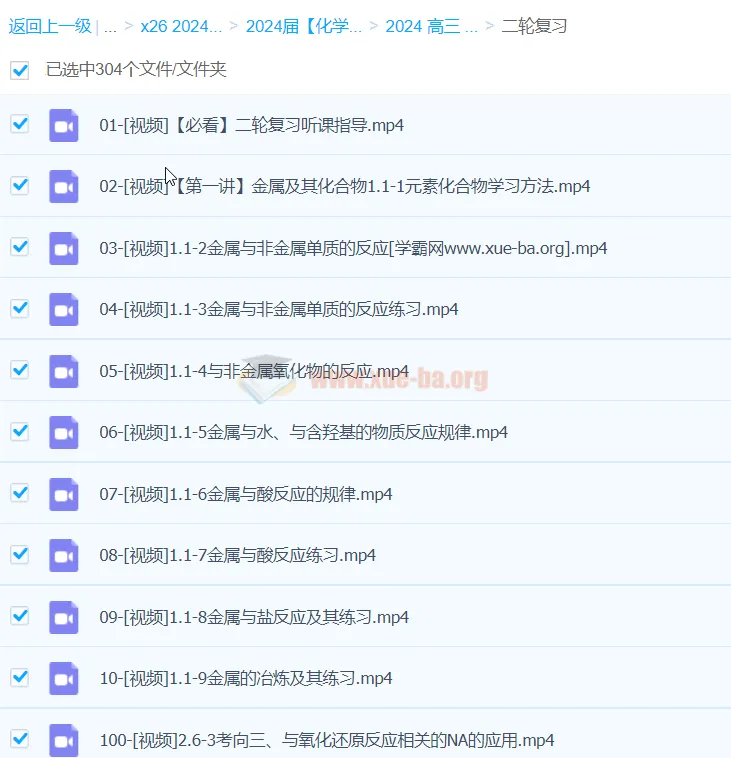Viewport: 731px width, 758px height.
Task: Toggle the select-all 已选中304个文件 checkbox
Action: [x=19, y=70]
